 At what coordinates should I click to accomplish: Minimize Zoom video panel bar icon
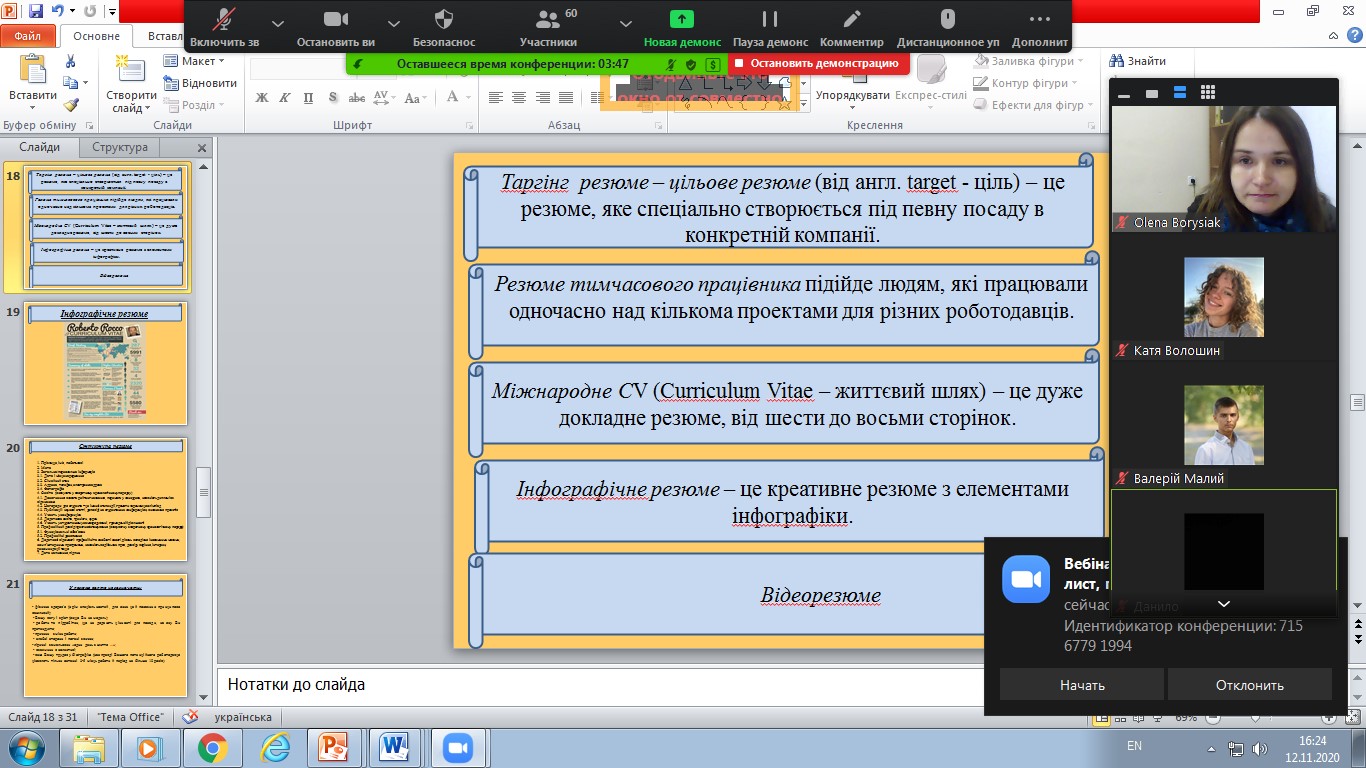1124,94
